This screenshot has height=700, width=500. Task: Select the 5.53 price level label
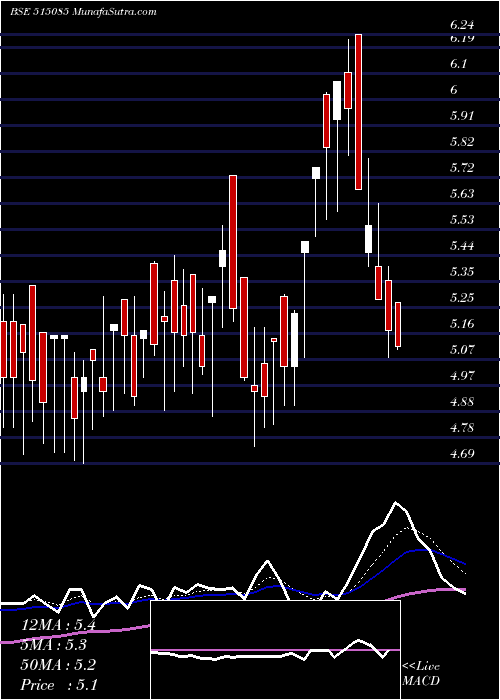[462, 220]
